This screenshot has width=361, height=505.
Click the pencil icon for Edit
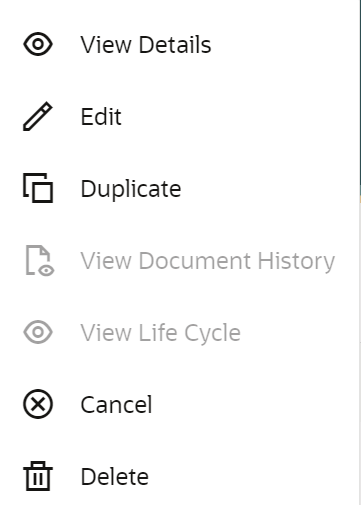(x=38, y=116)
